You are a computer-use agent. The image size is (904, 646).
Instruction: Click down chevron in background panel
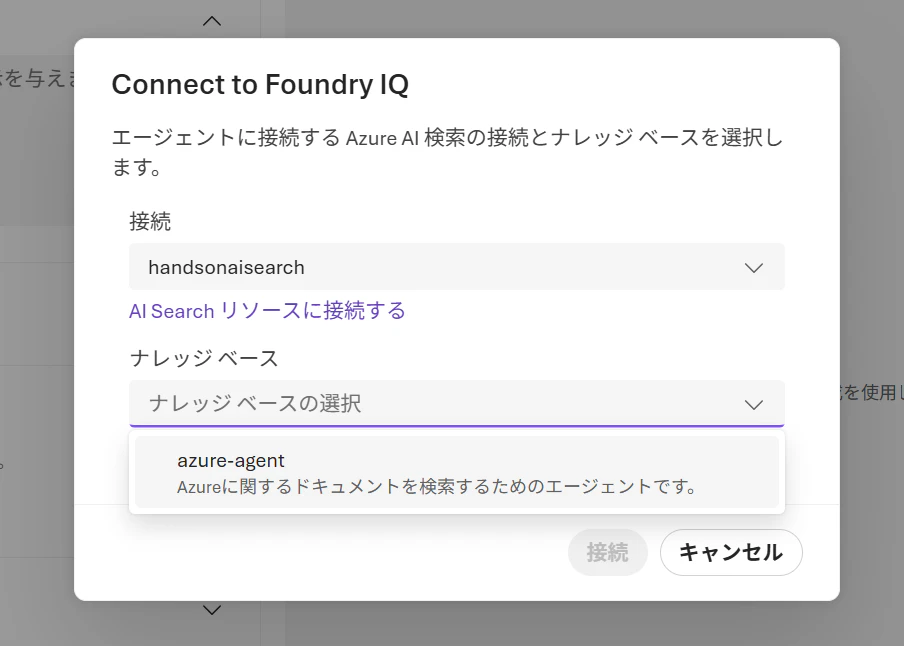click(212, 610)
